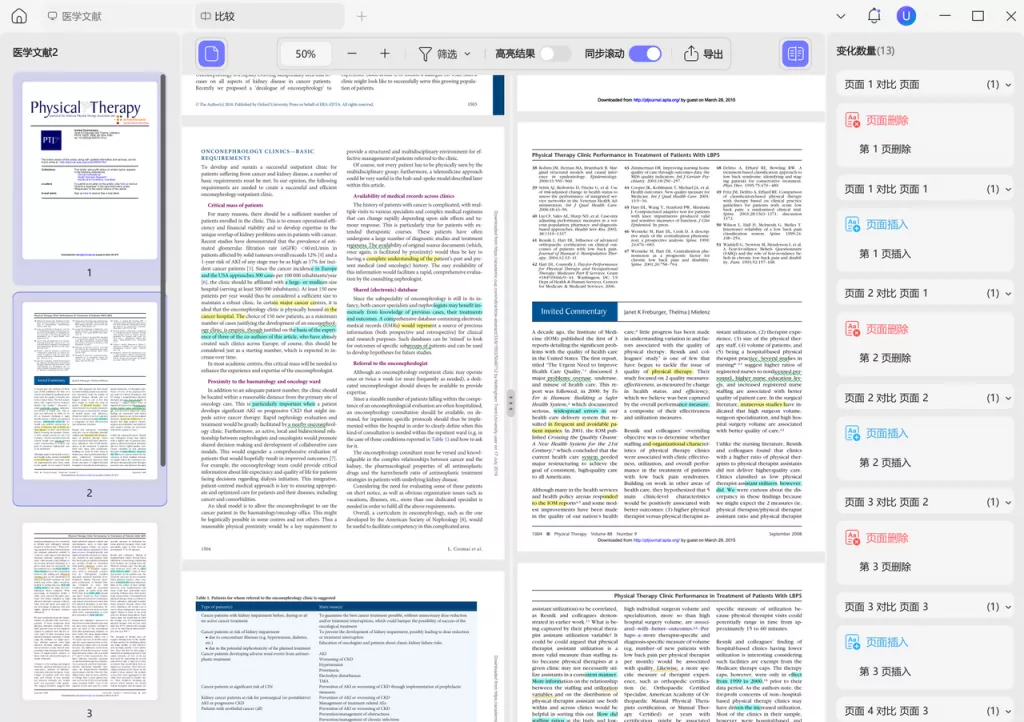Click the 导出 export button
The height and width of the screenshot is (722, 1024).
tap(703, 54)
